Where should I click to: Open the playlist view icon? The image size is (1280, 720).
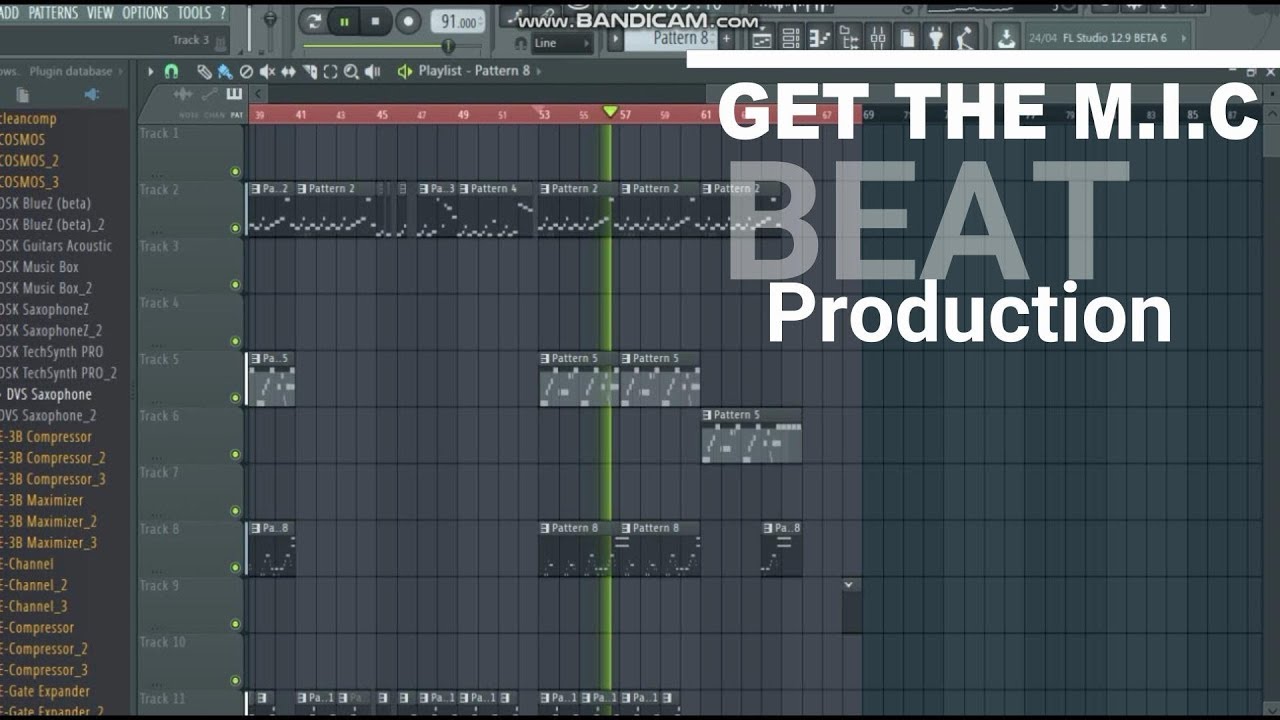(761, 39)
